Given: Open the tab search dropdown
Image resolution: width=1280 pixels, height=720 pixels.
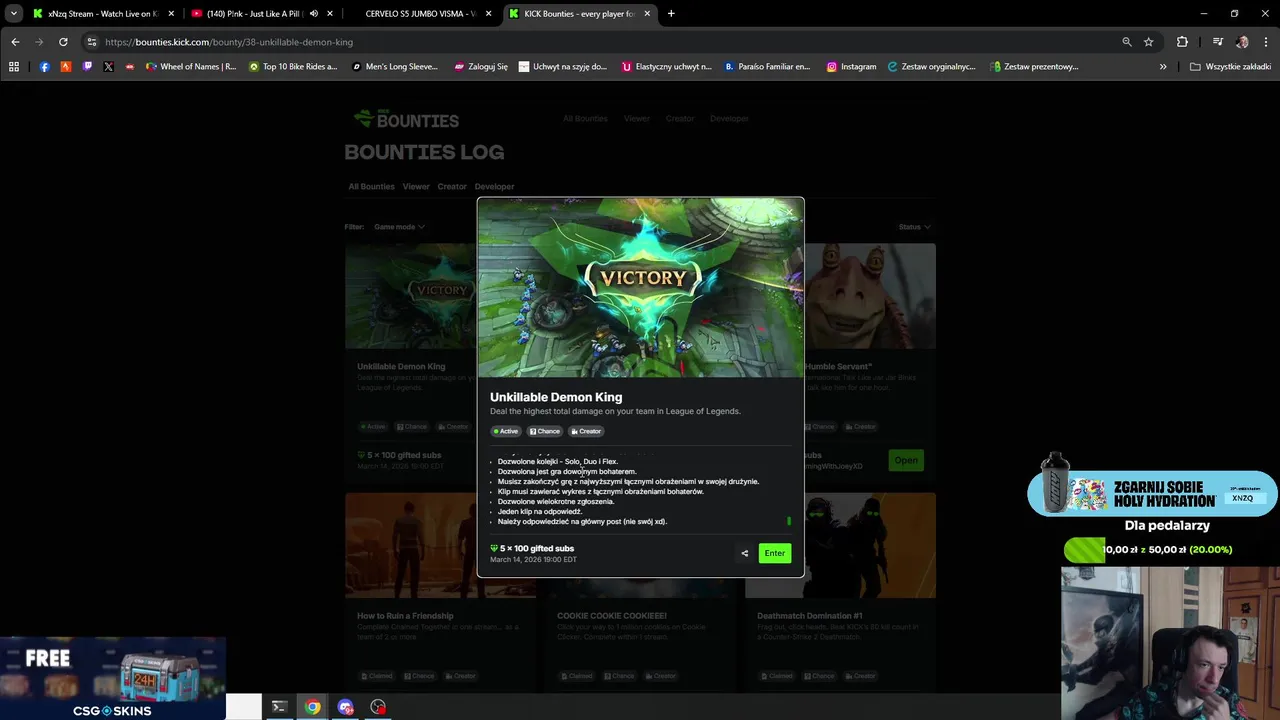Looking at the screenshot, I should coord(13,14).
